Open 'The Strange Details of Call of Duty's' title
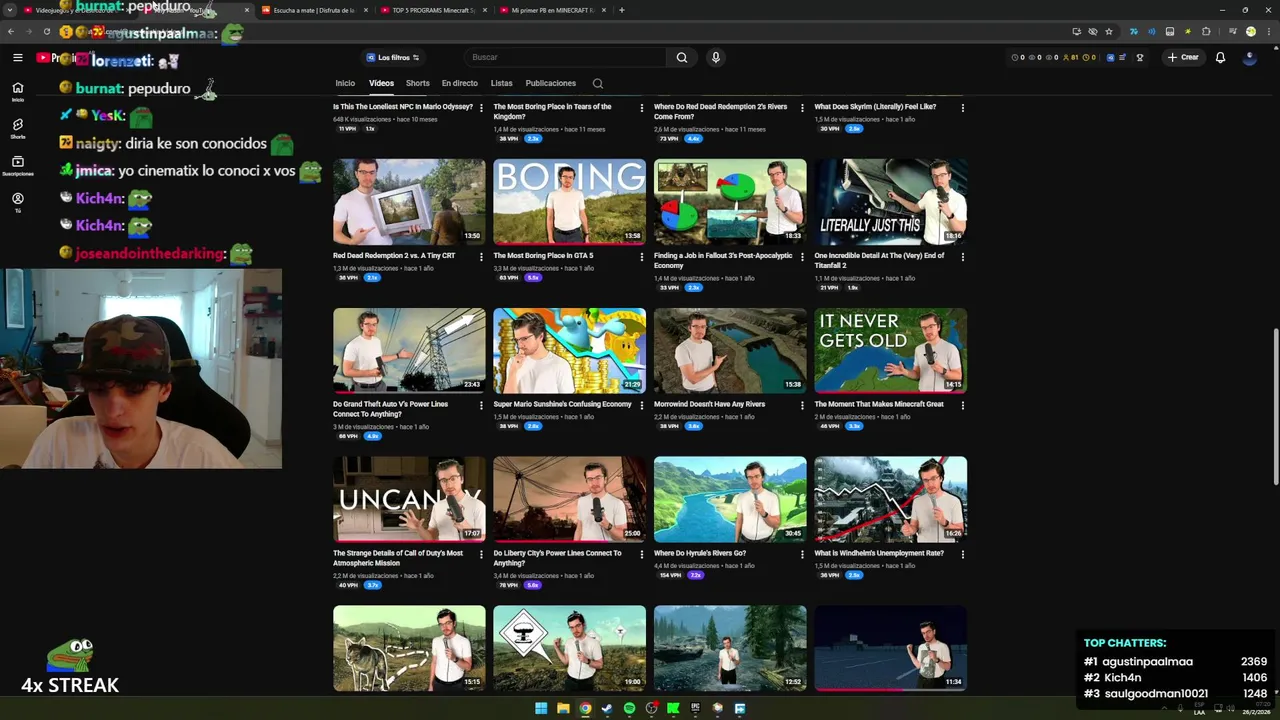This screenshot has height=720, width=1280. [x=397, y=558]
